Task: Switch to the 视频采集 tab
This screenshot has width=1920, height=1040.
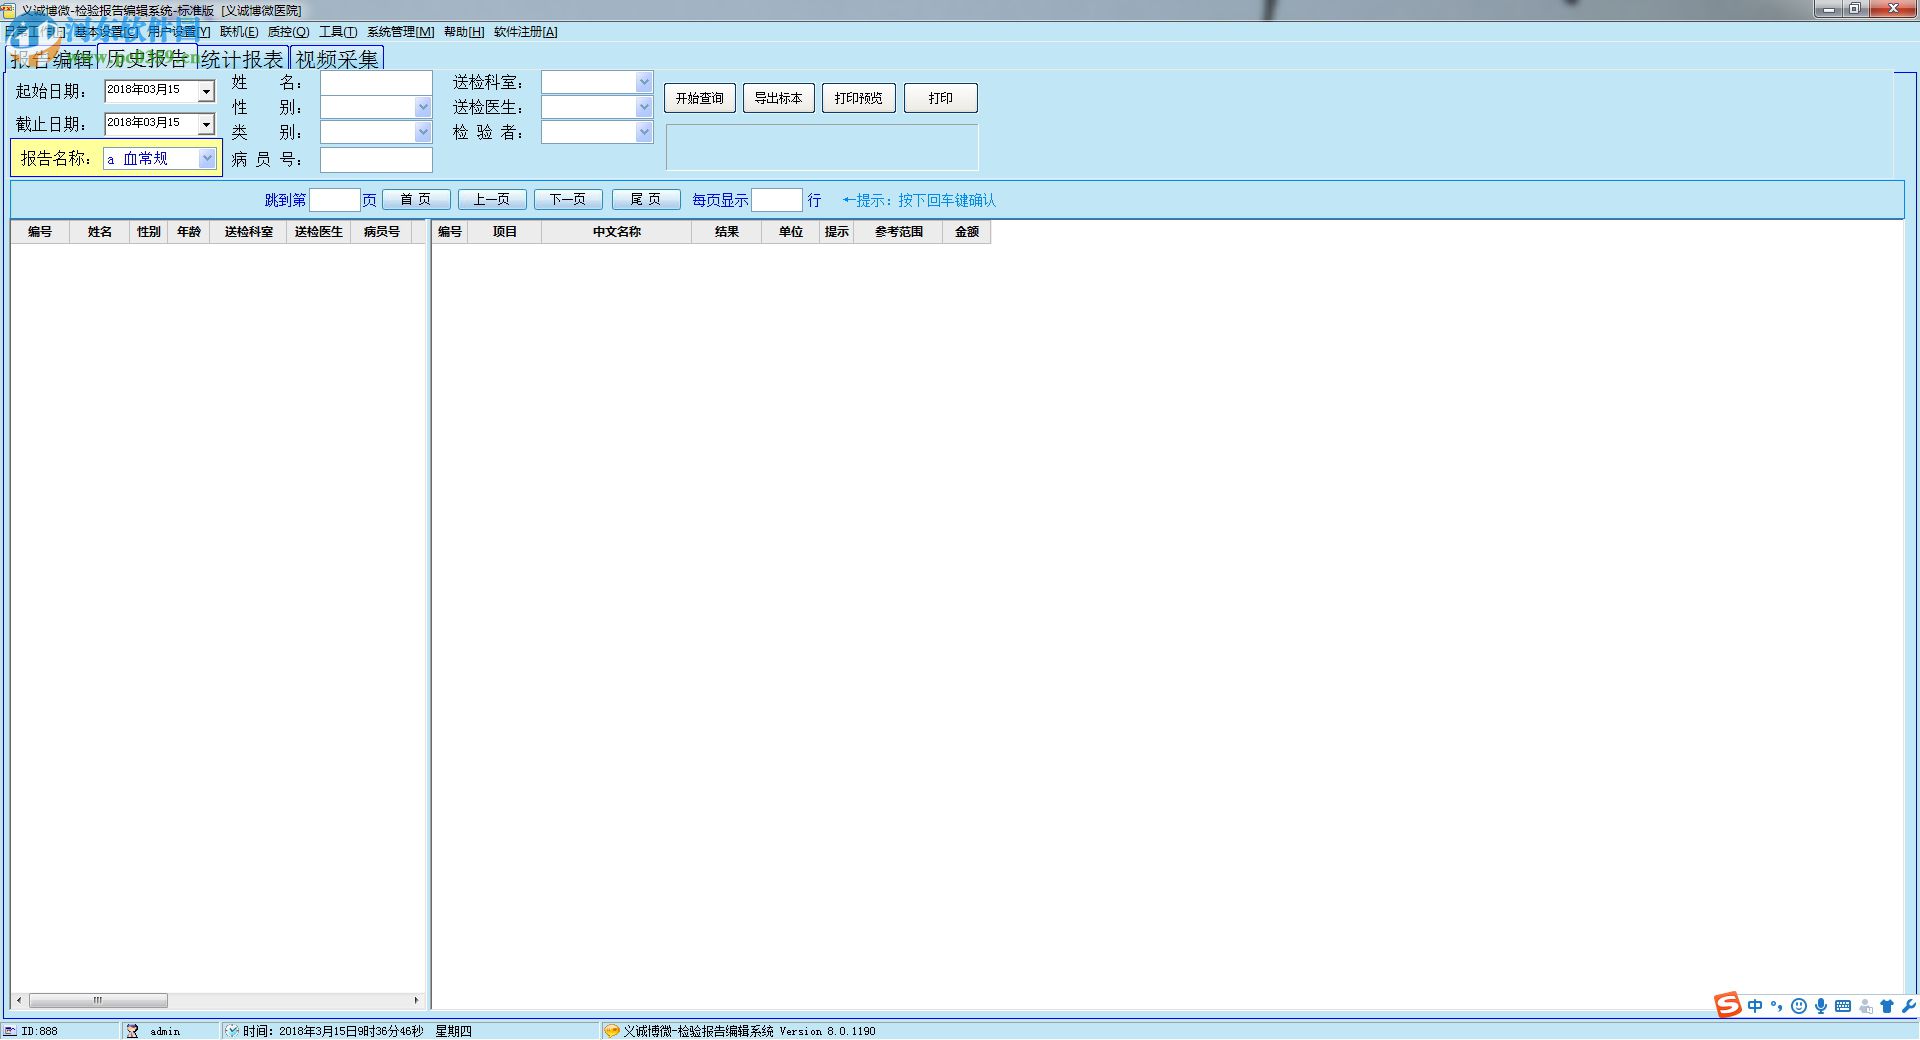Action: pyautogui.click(x=337, y=59)
